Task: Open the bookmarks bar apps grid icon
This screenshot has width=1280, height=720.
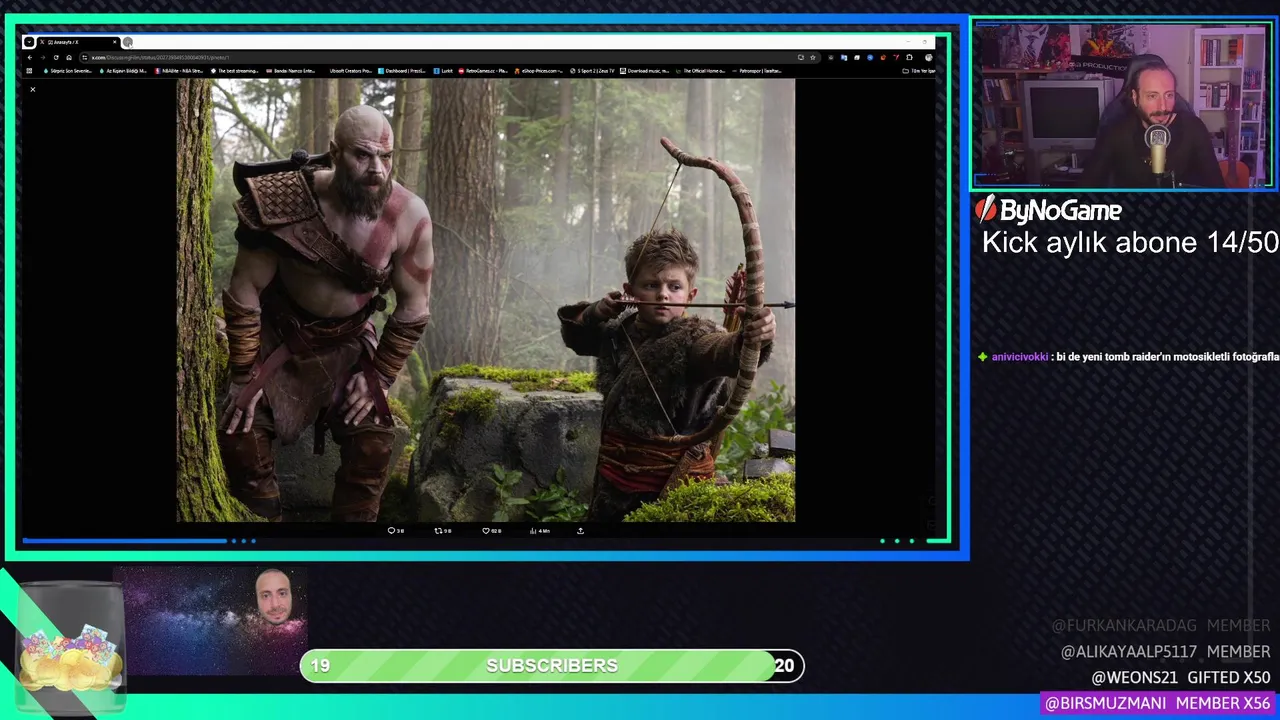Action: (29, 71)
